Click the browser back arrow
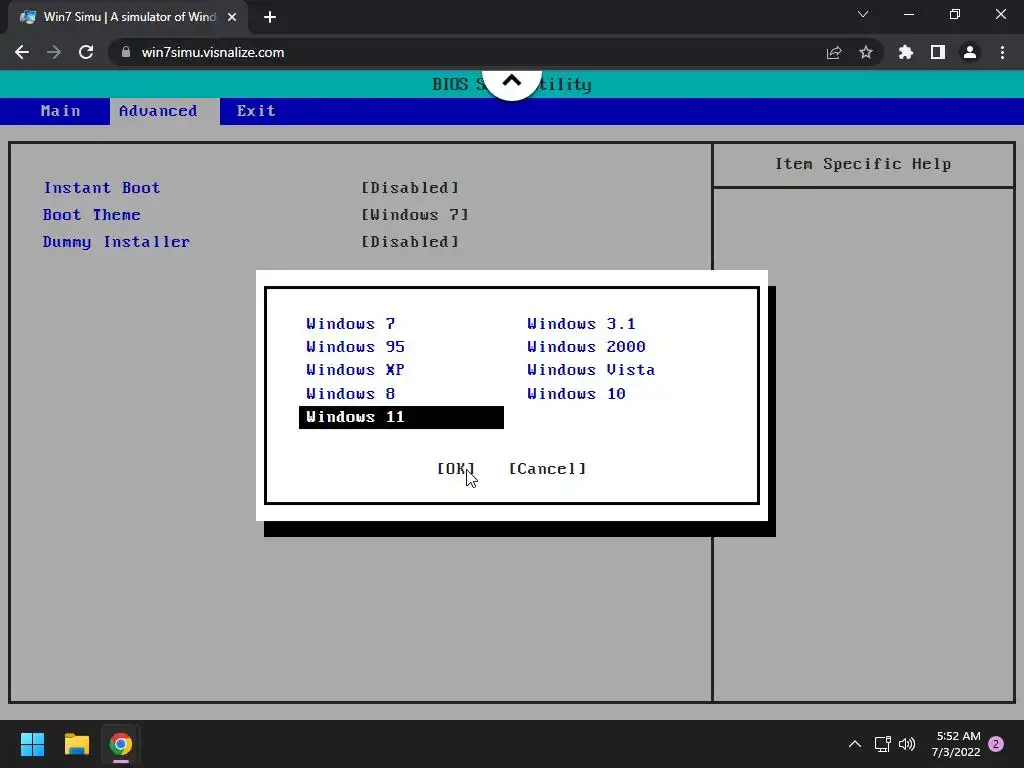The height and width of the screenshot is (768, 1024). [x=22, y=52]
